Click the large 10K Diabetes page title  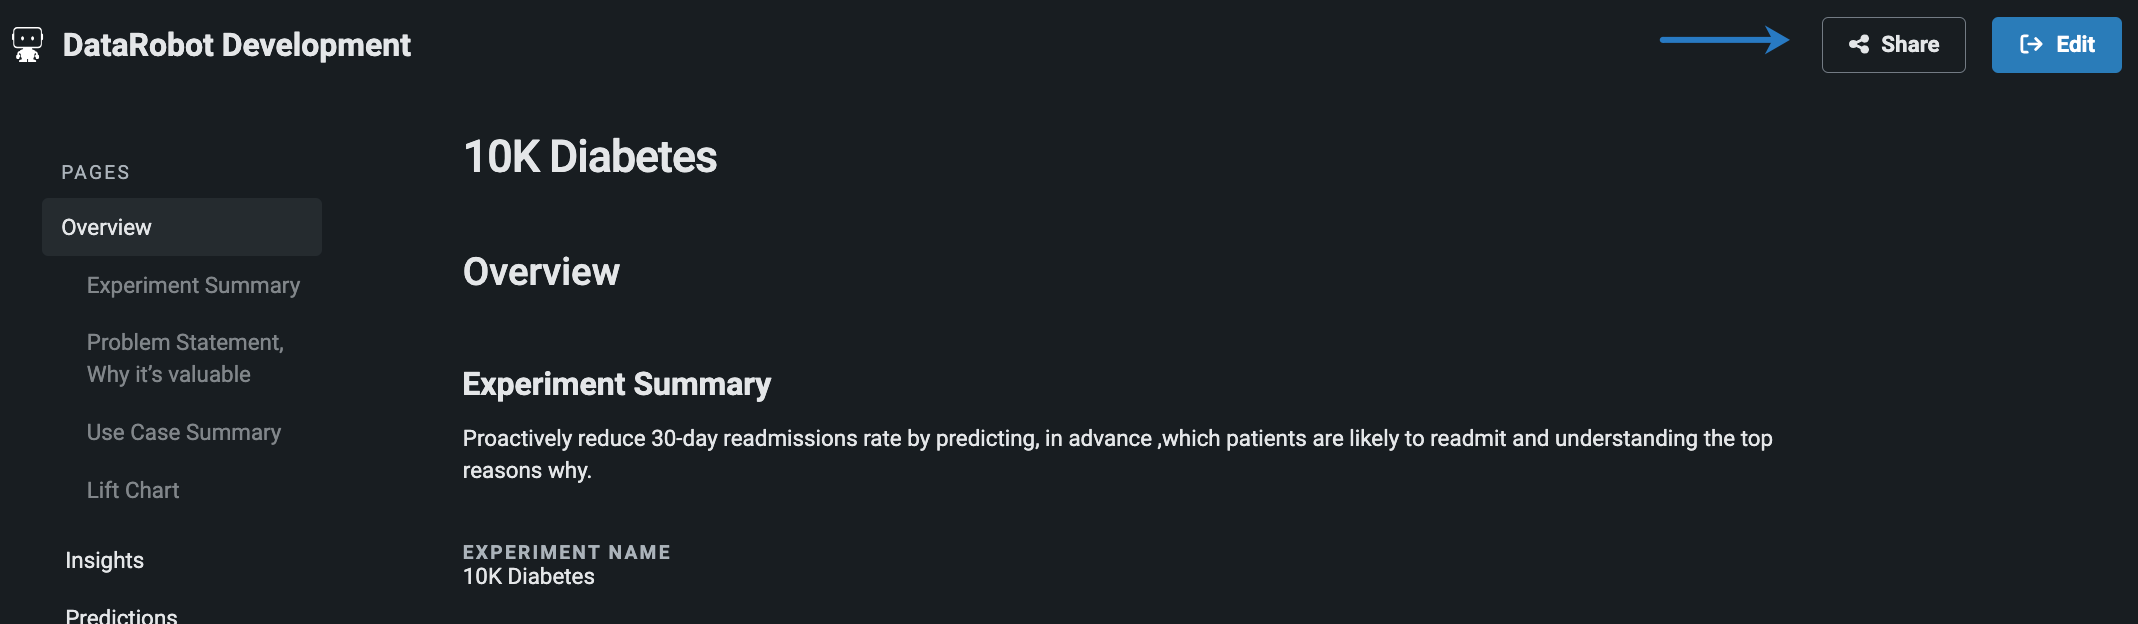590,157
